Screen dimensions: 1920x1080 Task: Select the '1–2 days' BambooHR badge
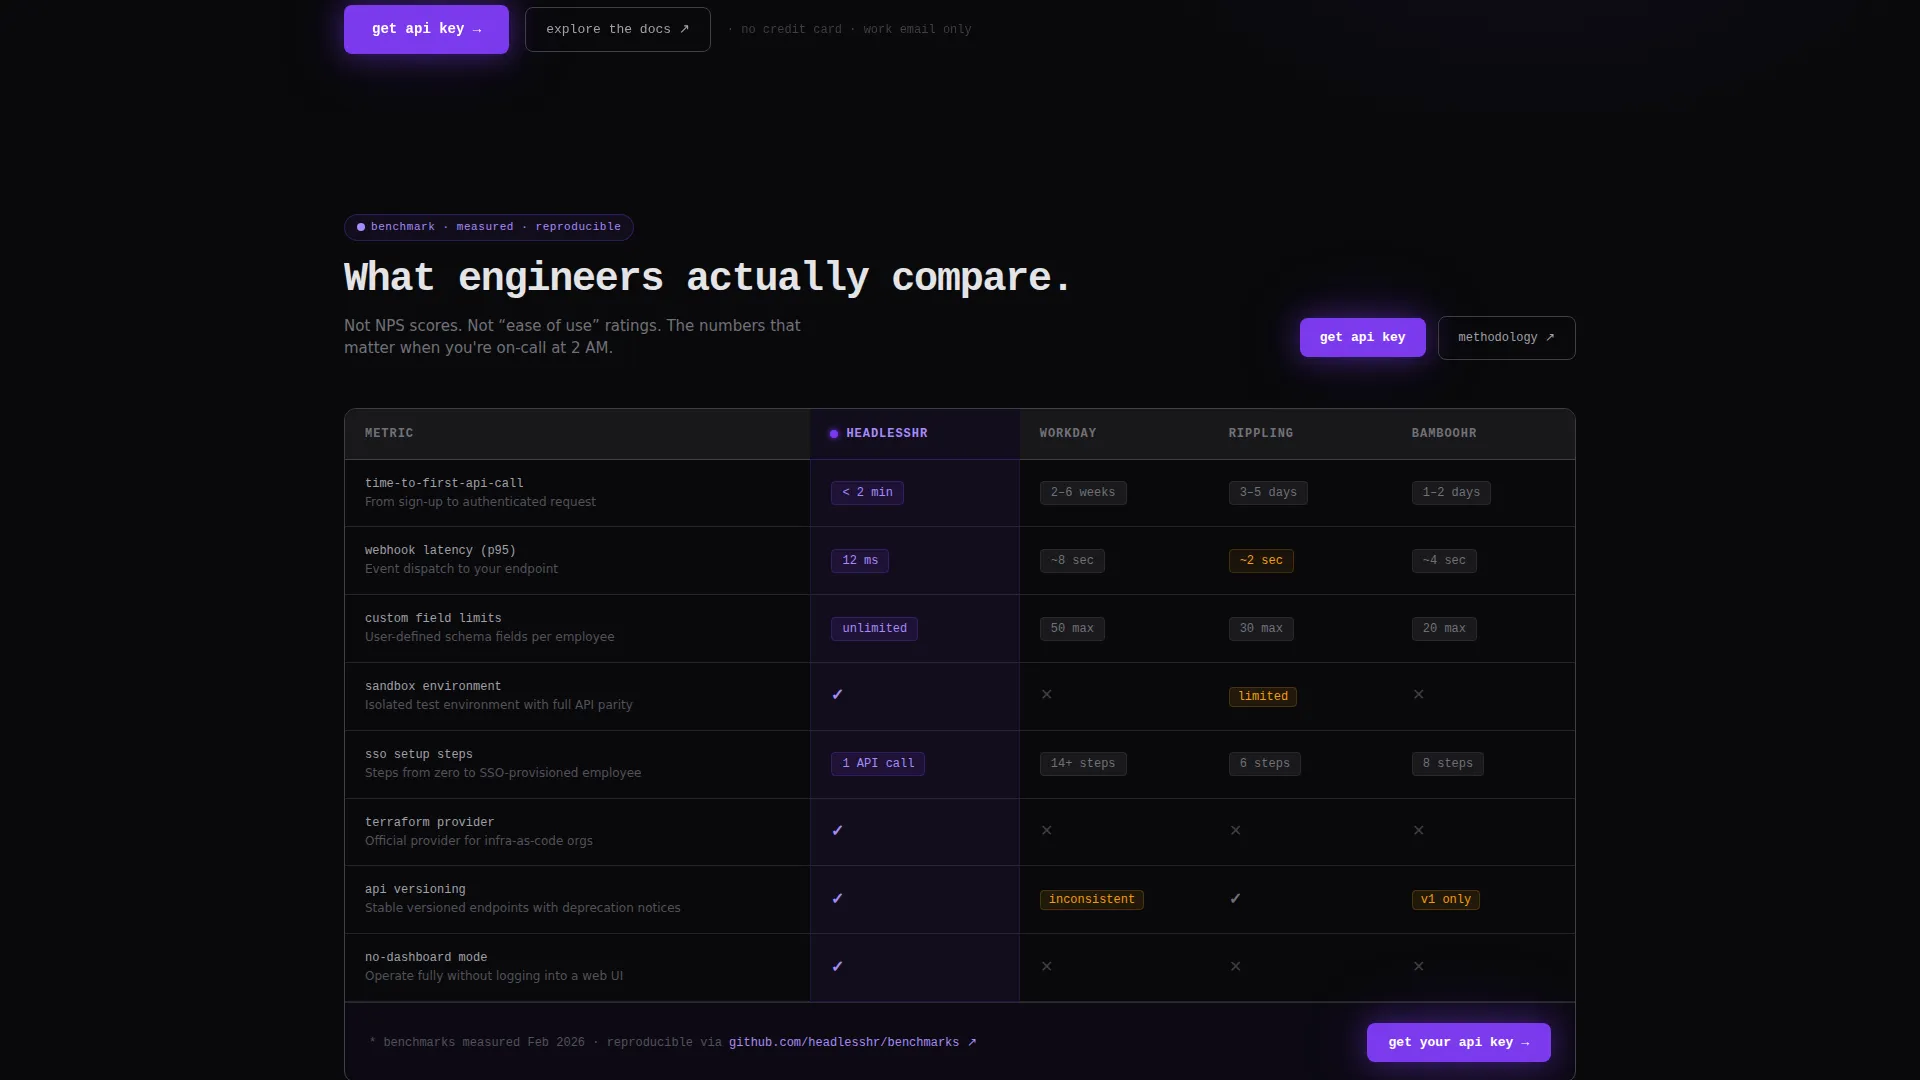click(x=1451, y=493)
